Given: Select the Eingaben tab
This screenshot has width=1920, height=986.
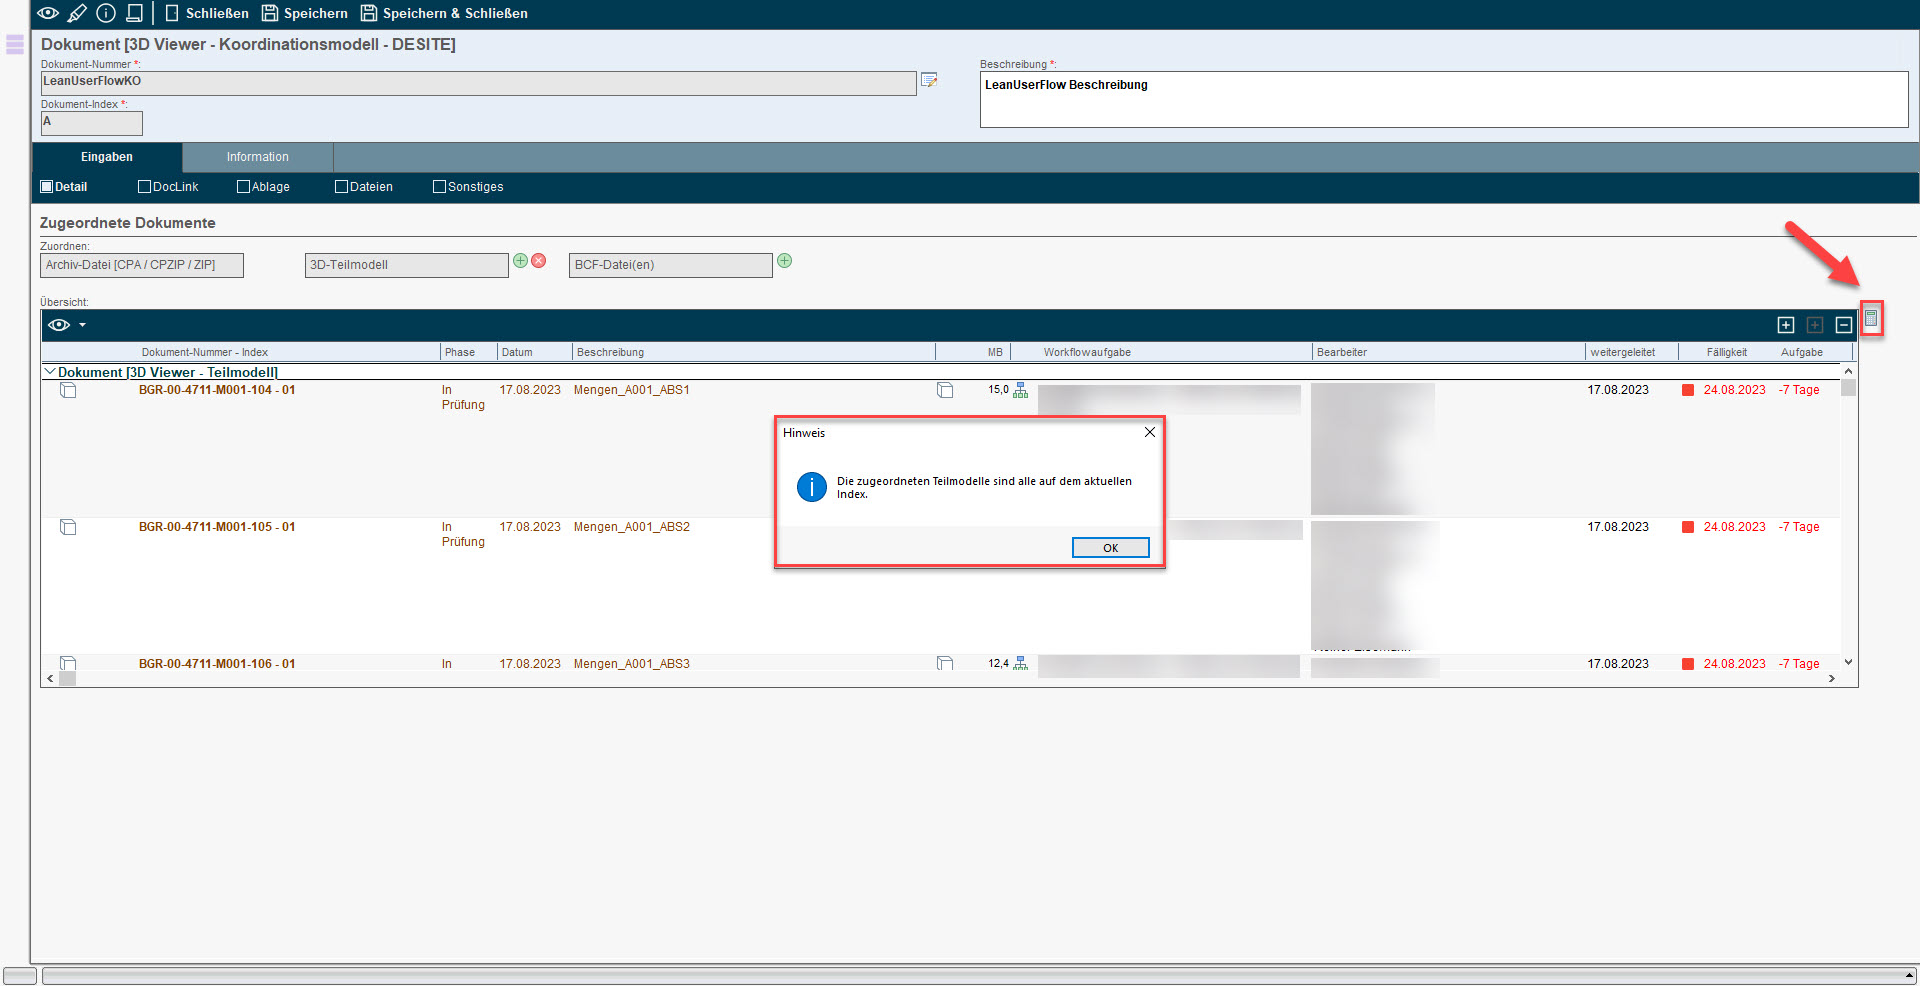Looking at the screenshot, I should coord(107,157).
